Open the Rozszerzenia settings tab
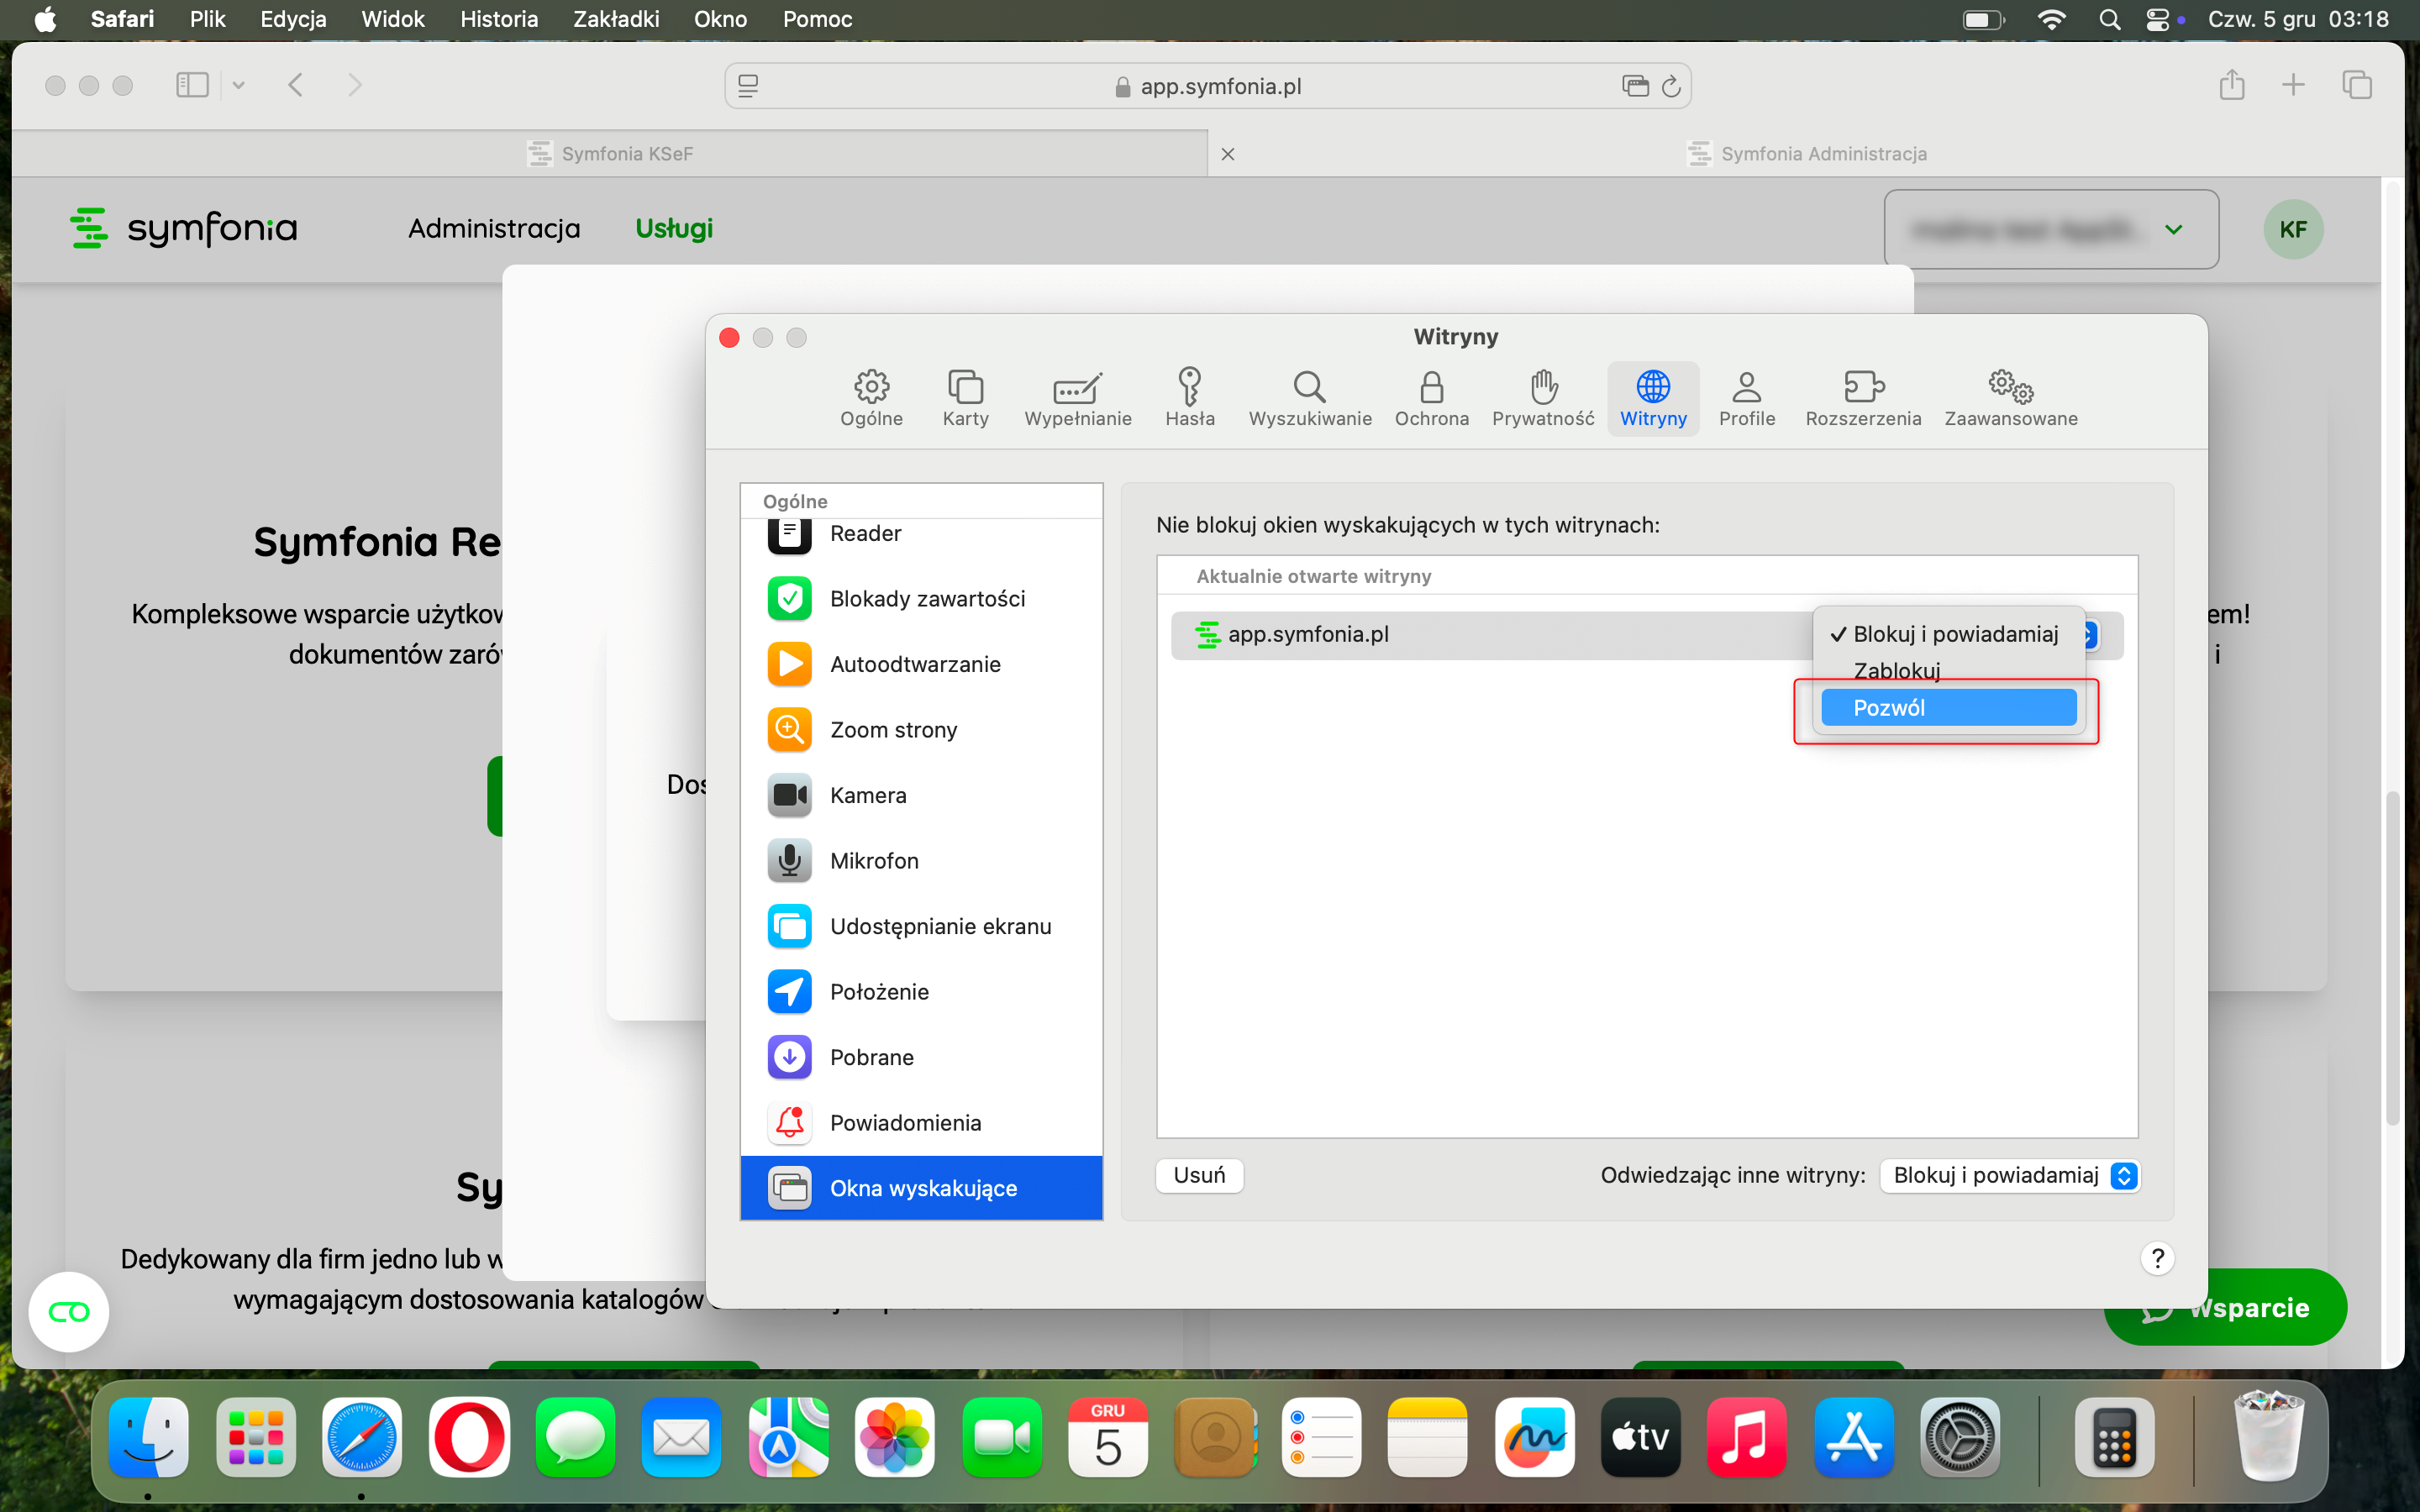The width and height of the screenshot is (2420, 1512). 1863,398
